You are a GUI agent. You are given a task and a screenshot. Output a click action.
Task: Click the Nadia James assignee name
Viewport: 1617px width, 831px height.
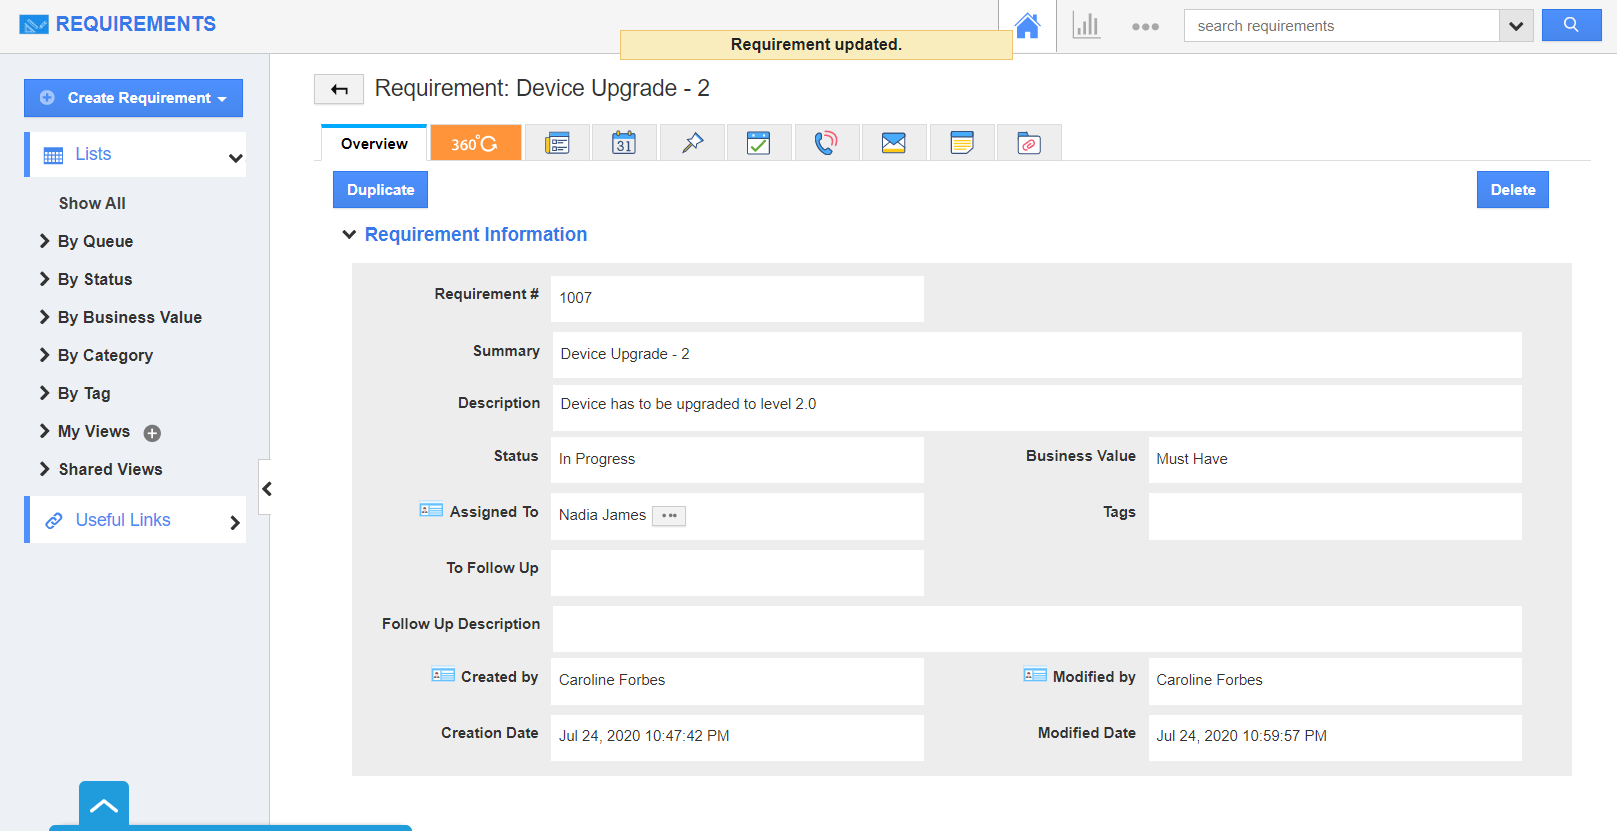pos(602,515)
